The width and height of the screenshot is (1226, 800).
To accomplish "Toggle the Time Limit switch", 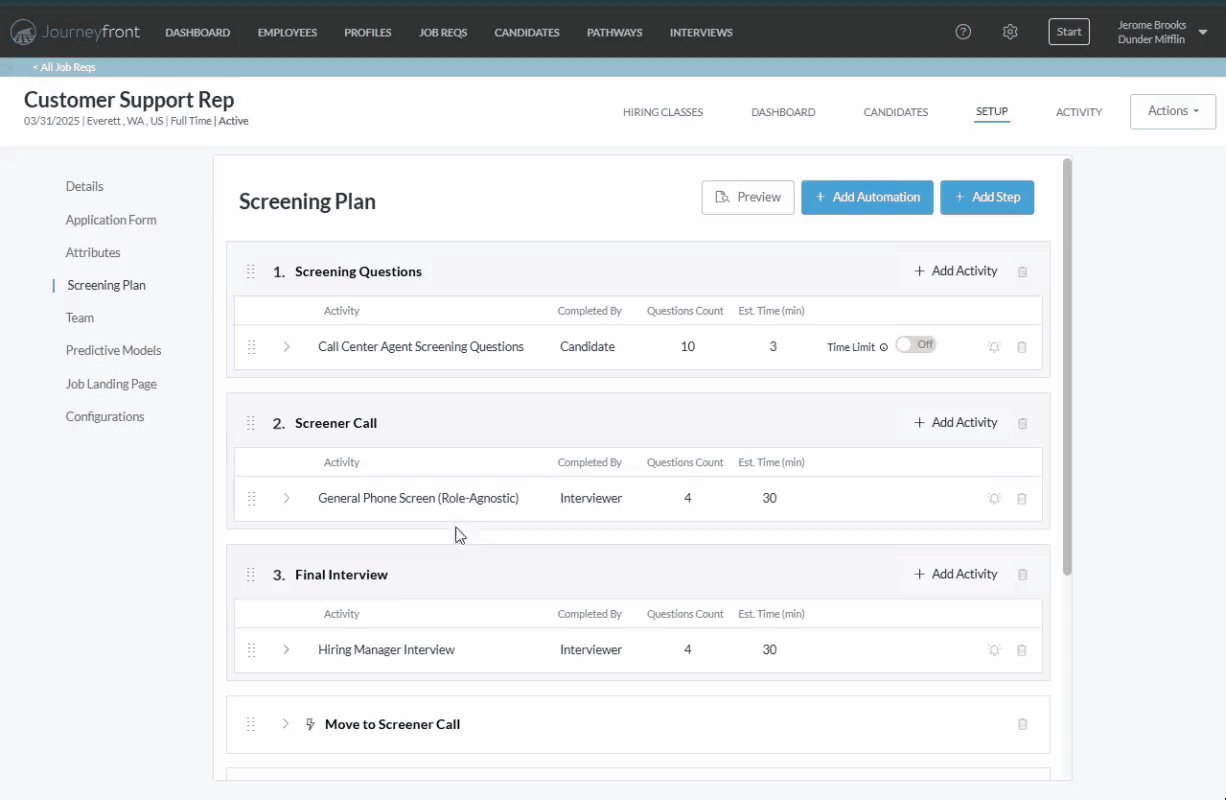I will click(x=915, y=345).
